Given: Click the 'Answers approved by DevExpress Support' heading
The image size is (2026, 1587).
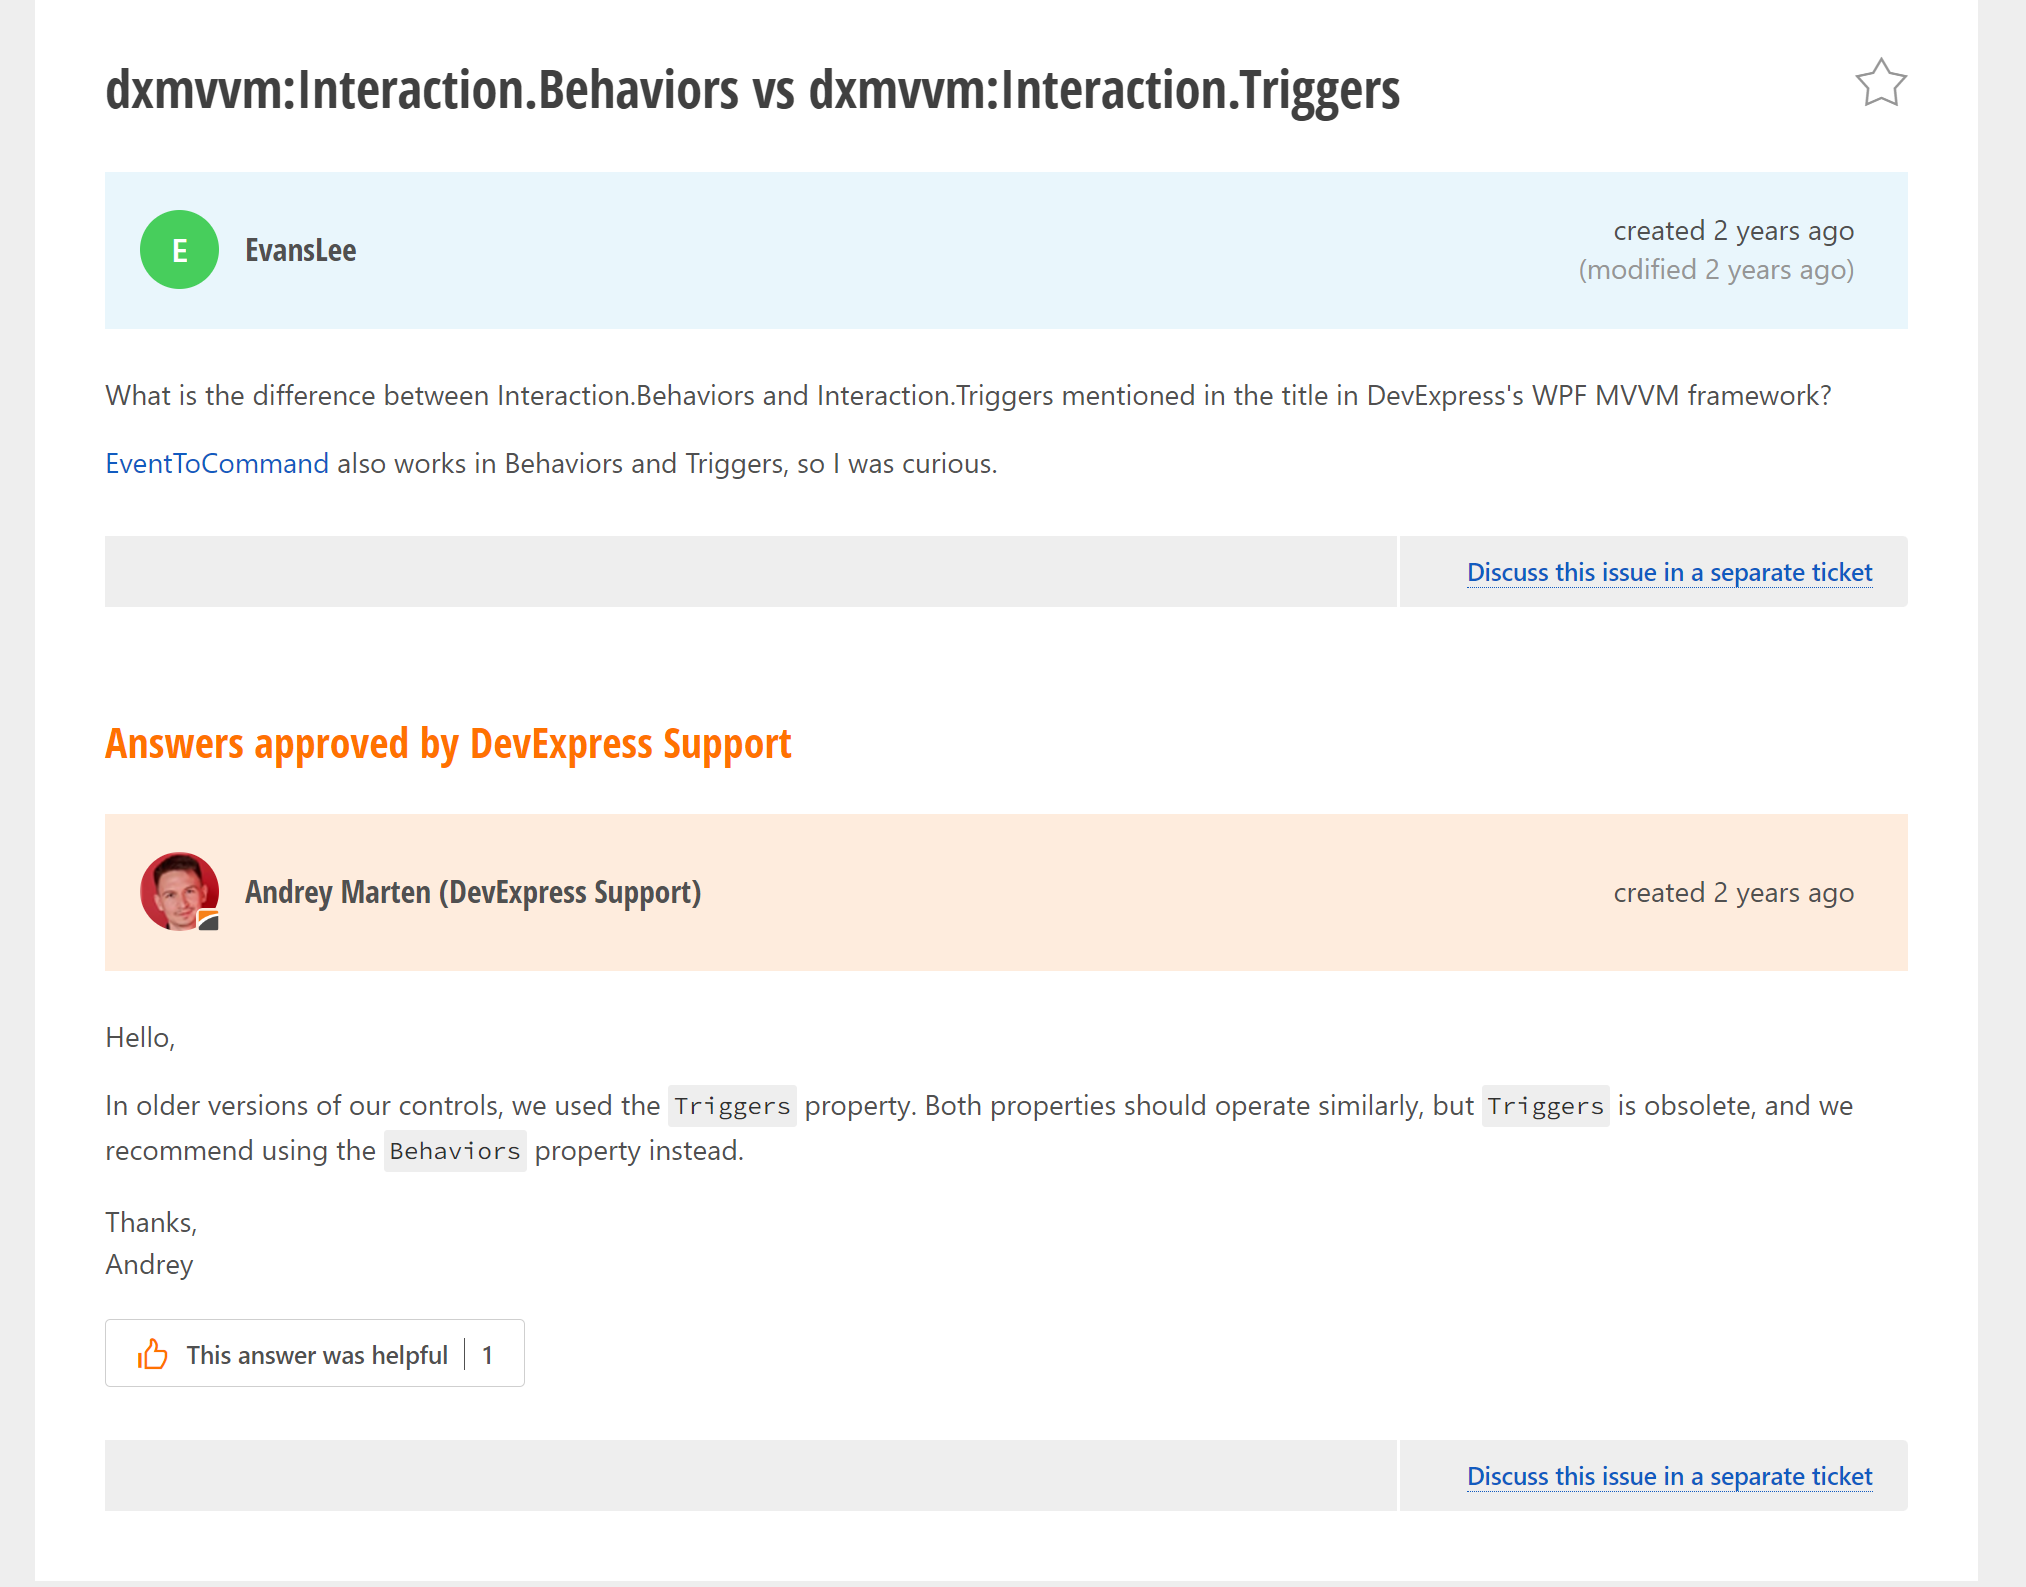Looking at the screenshot, I should click(448, 744).
